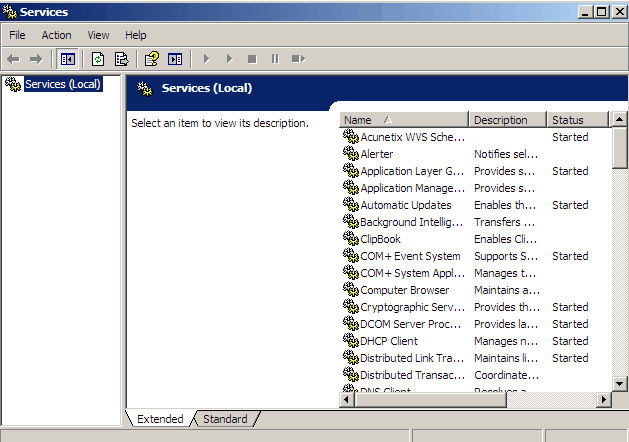Switch to the Extended tab
Viewport: 629px width, 442px height.
160,419
